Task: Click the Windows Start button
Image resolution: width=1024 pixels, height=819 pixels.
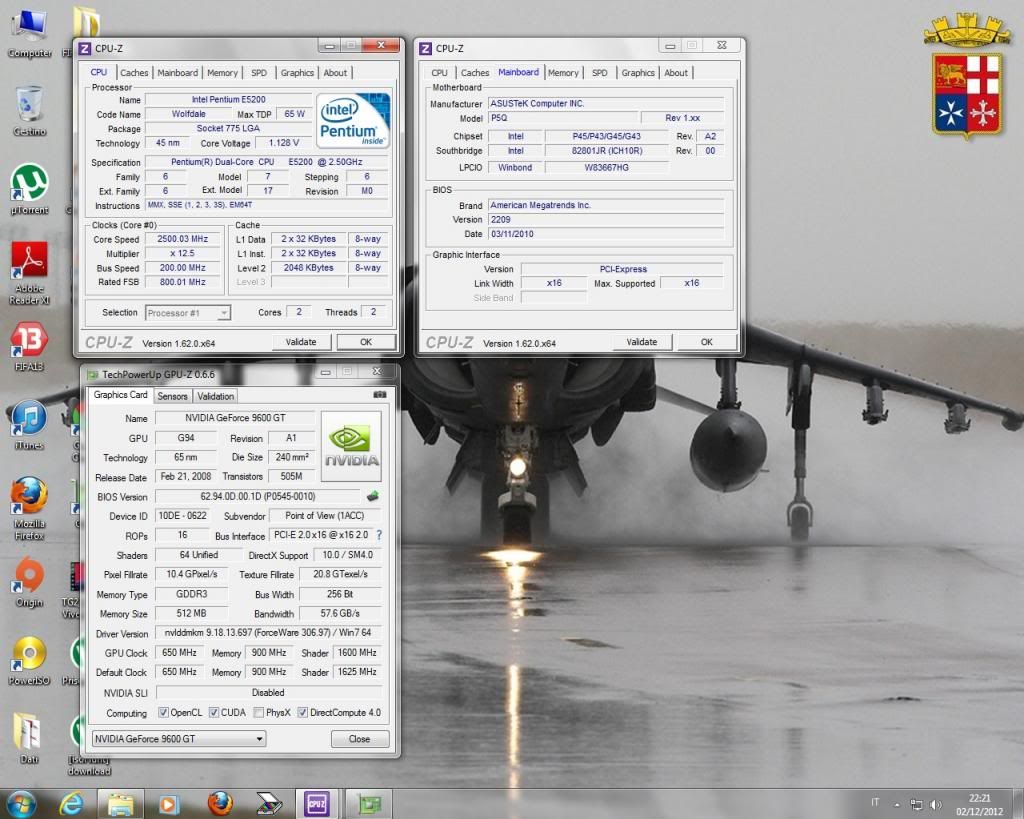Action: (x=21, y=803)
